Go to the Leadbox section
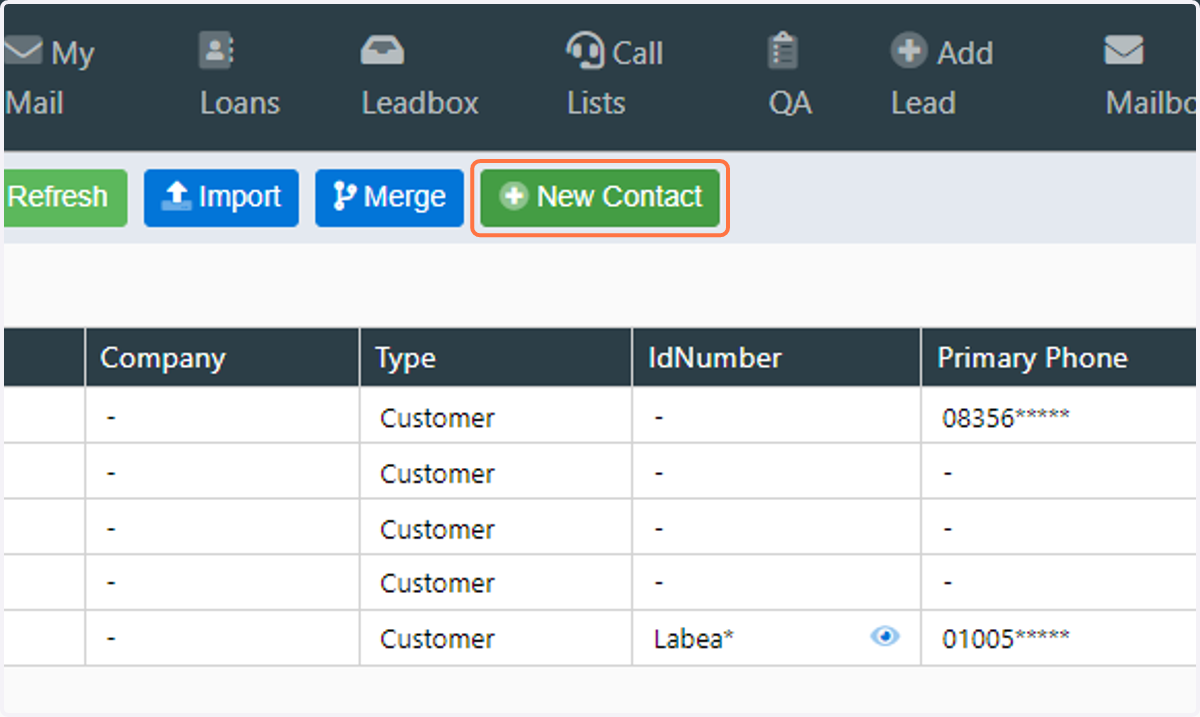Screen dimensions: 1200x717 420,77
